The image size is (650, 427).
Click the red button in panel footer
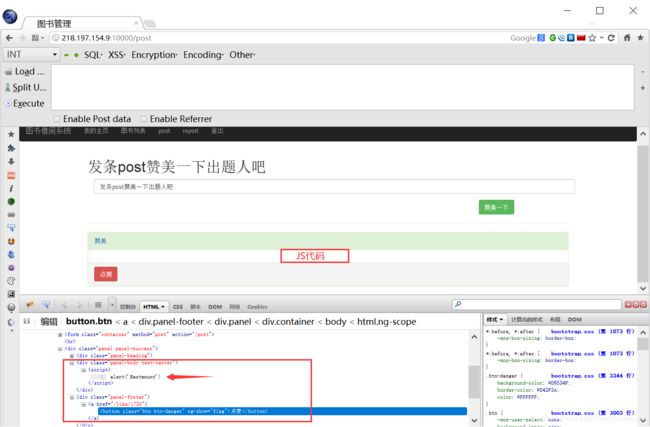tap(106, 274)
